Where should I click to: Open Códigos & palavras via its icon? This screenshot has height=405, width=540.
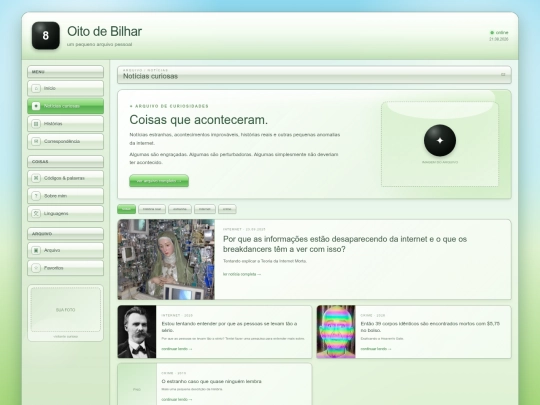point(36,178)
